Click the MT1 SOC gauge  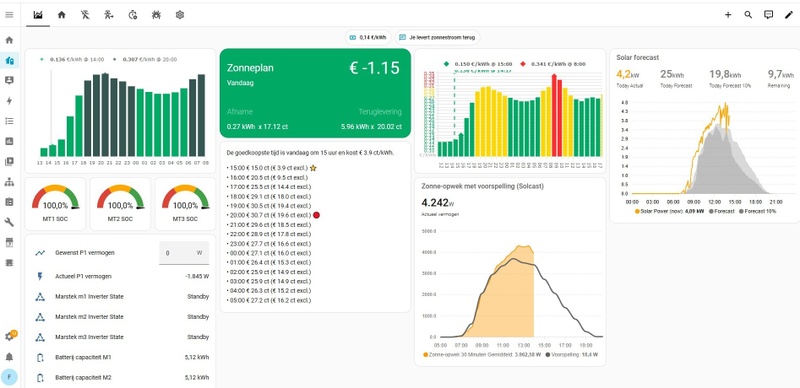pyautogui.click(x=55, y=204)
